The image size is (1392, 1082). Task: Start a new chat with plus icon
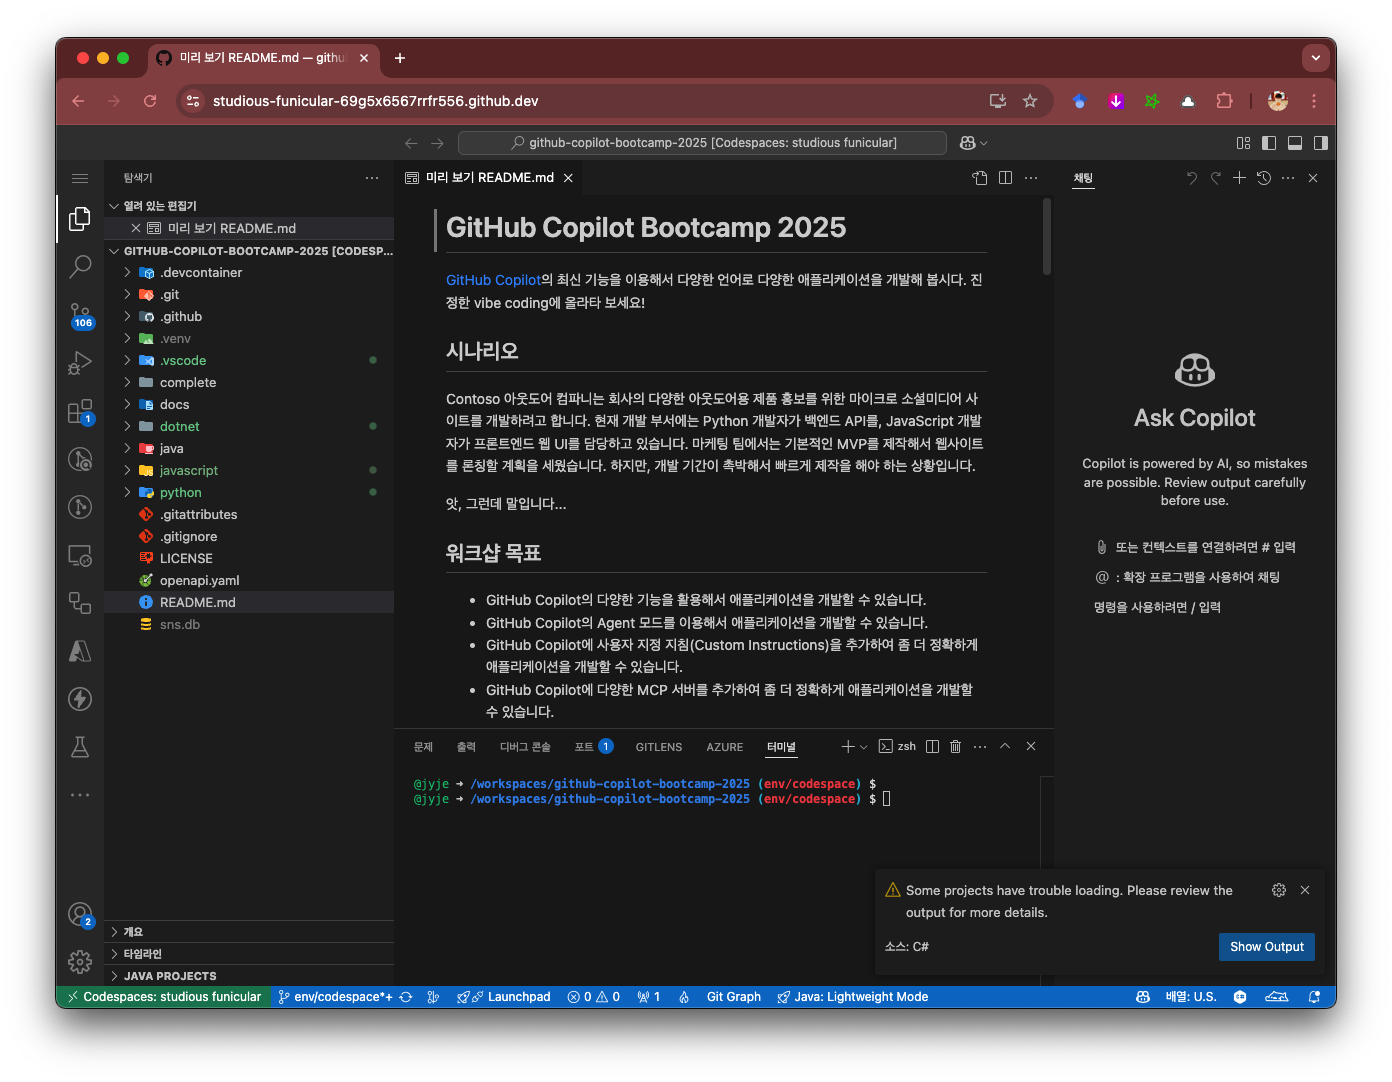click(x=1239, y=178)
